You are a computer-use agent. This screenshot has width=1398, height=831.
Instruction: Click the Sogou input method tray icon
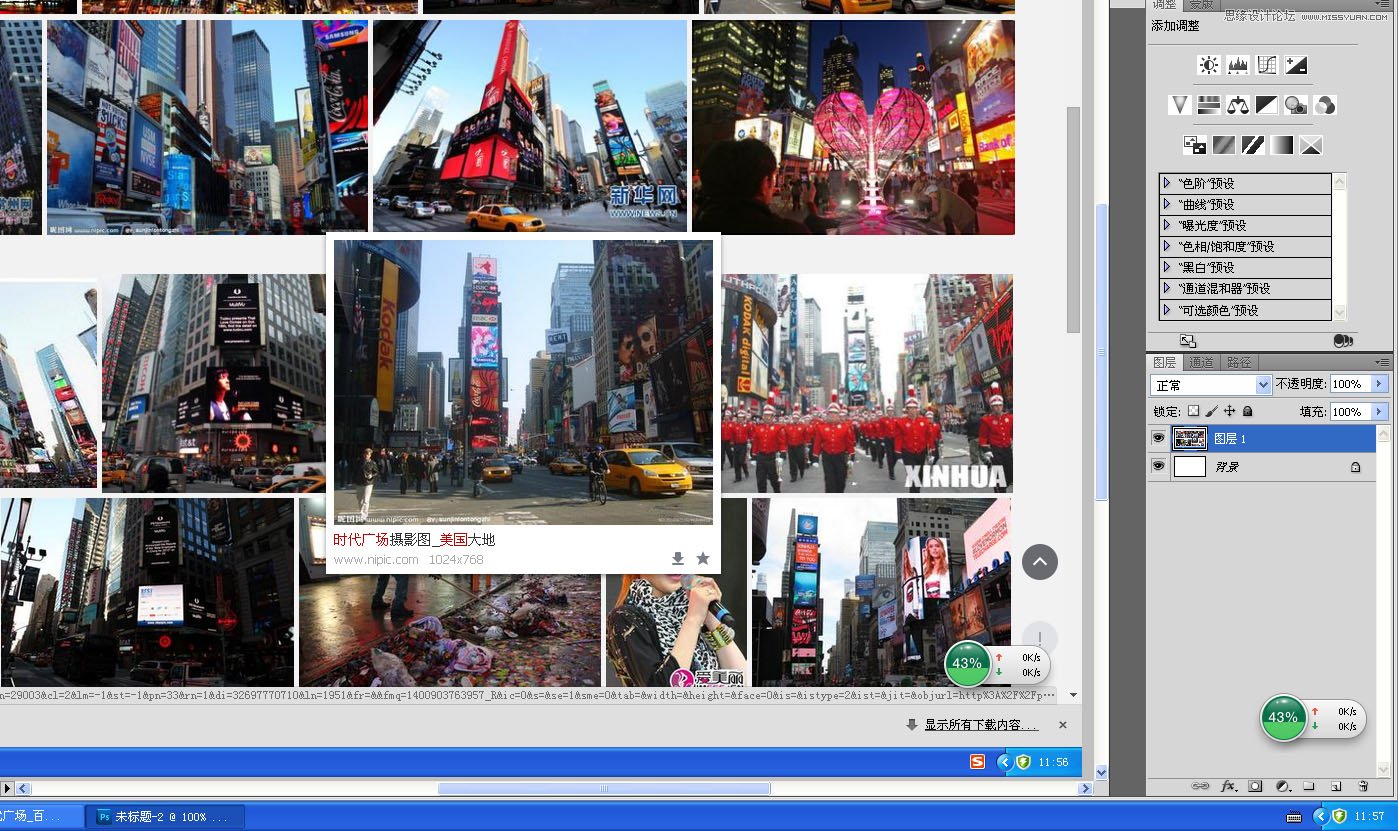(x=977, y=762)
